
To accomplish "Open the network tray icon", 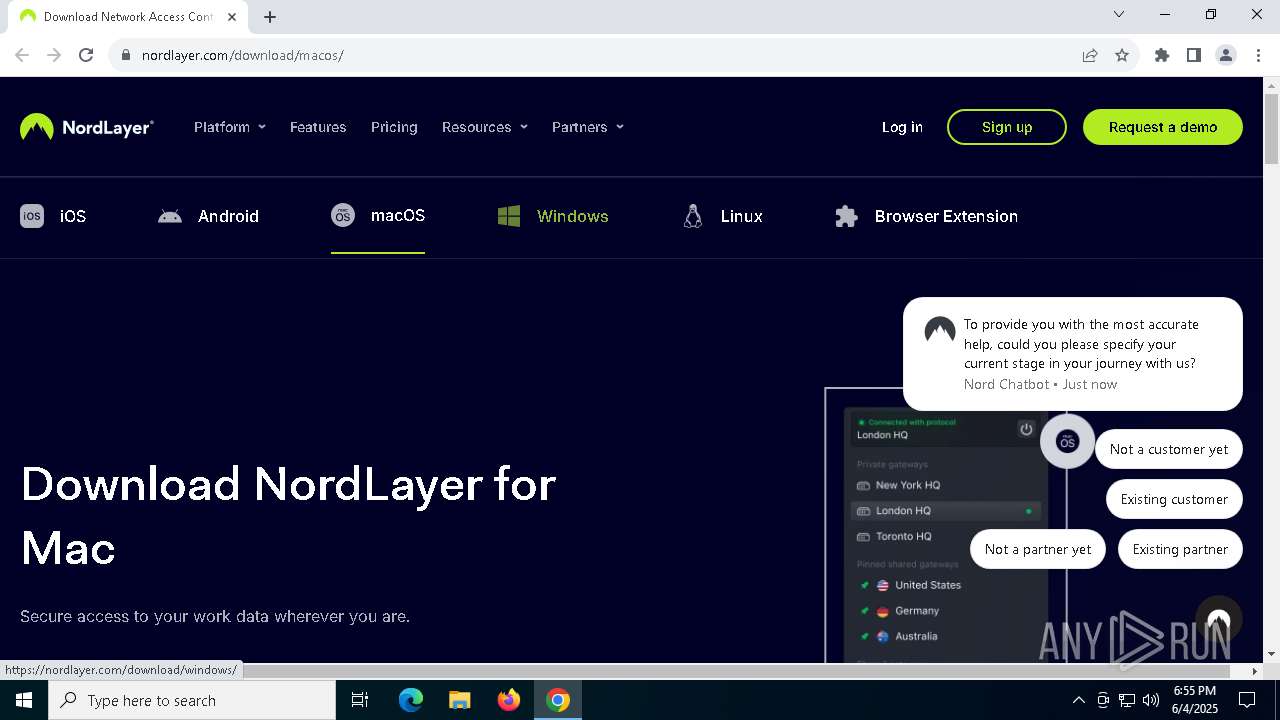I will [1127, 700].
